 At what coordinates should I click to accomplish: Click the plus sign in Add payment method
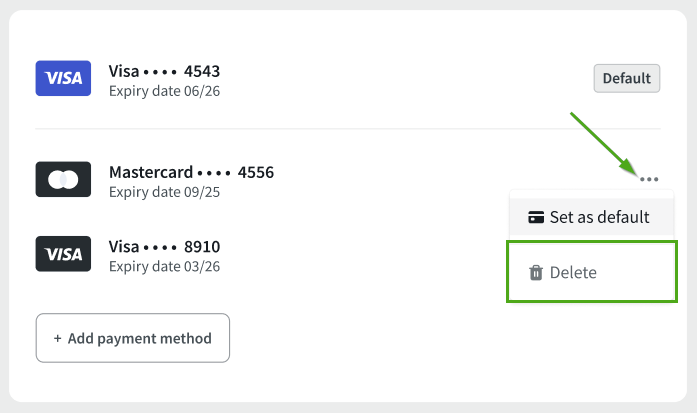pos(57,338)
